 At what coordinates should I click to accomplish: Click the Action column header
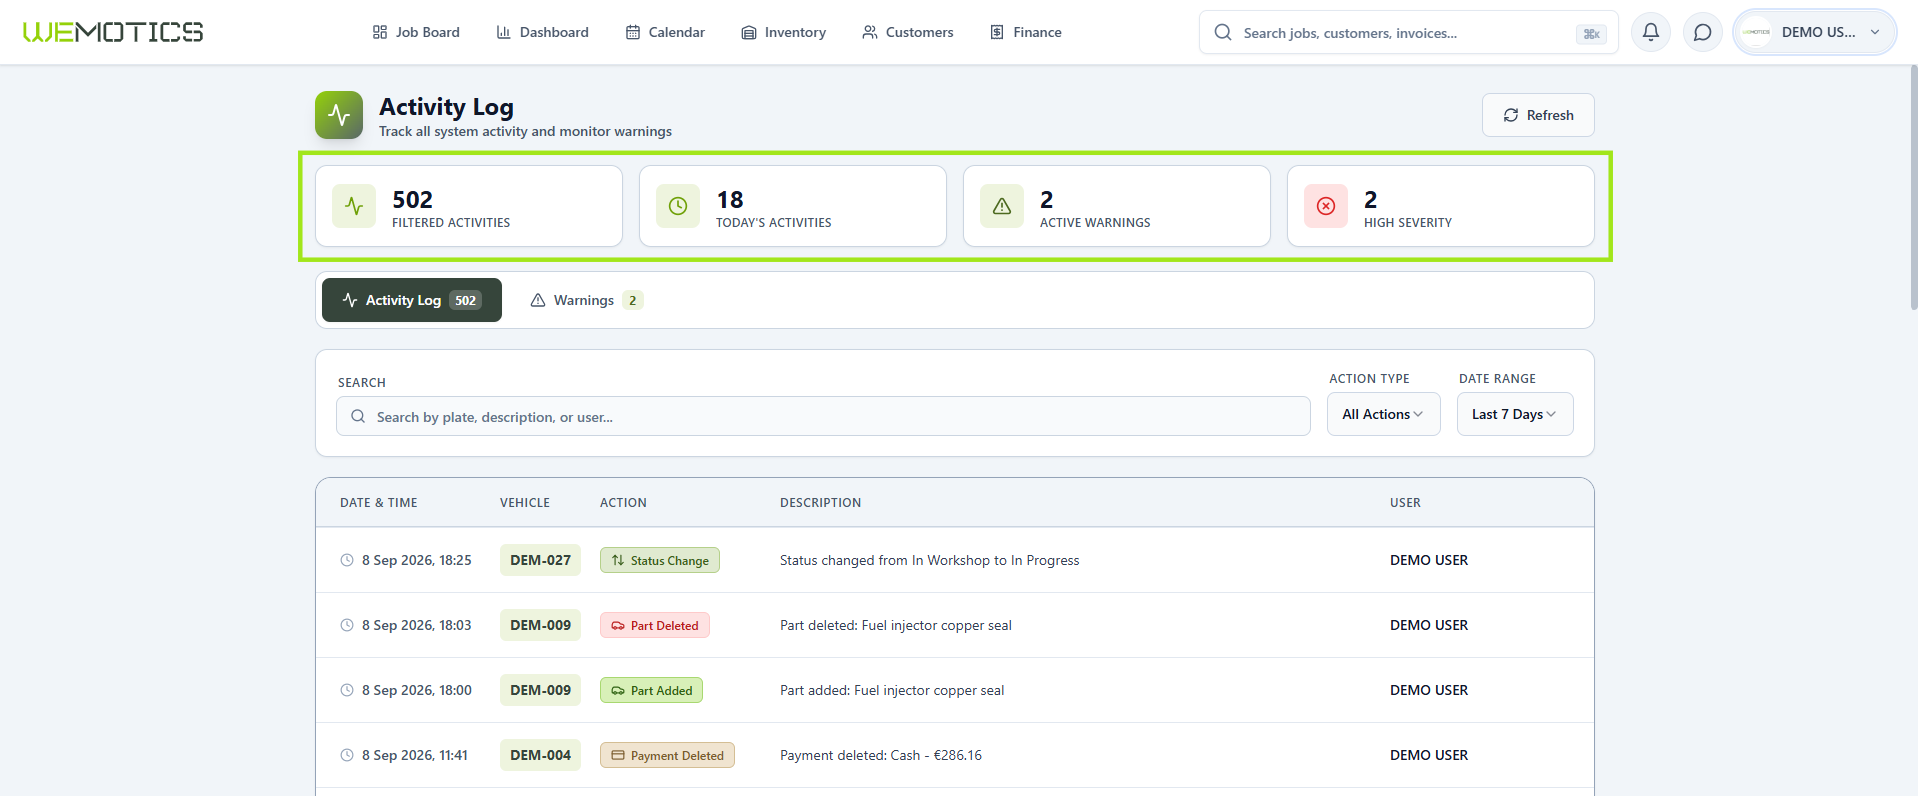point(623,503)
